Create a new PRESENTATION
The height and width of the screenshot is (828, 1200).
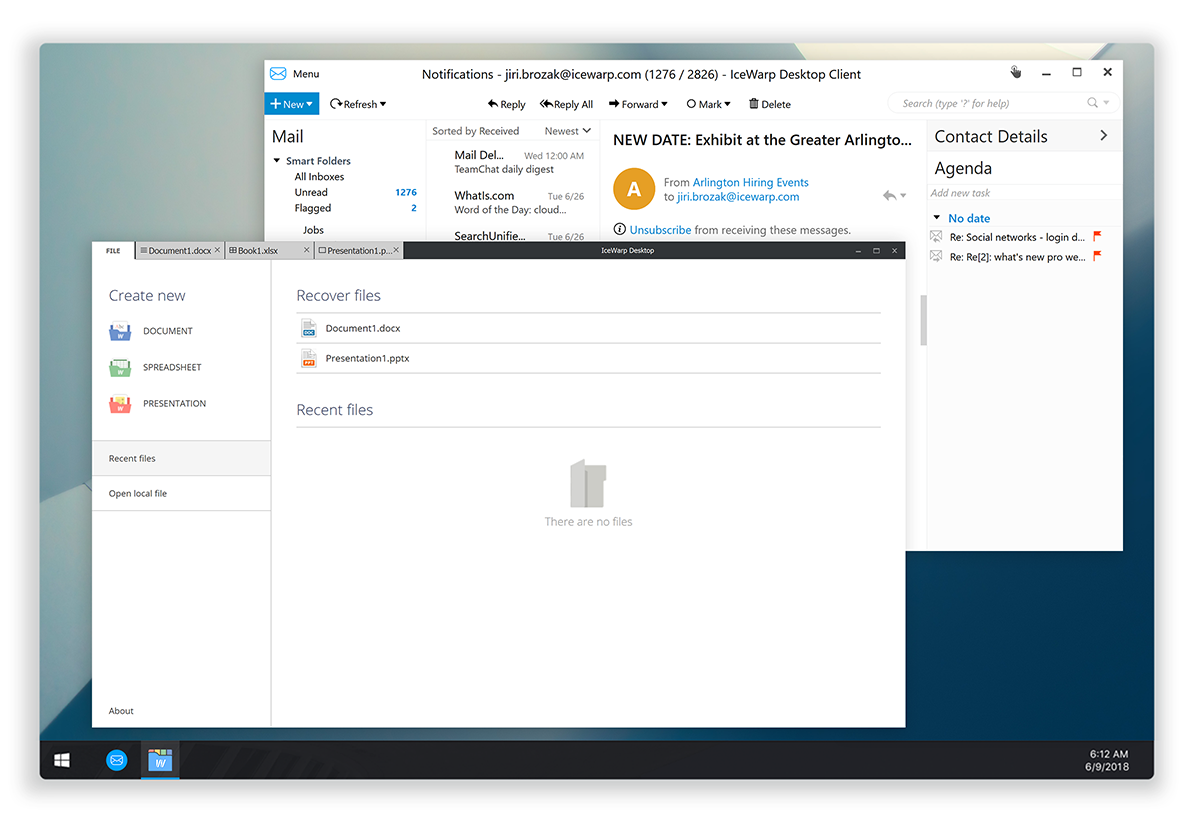175,404
